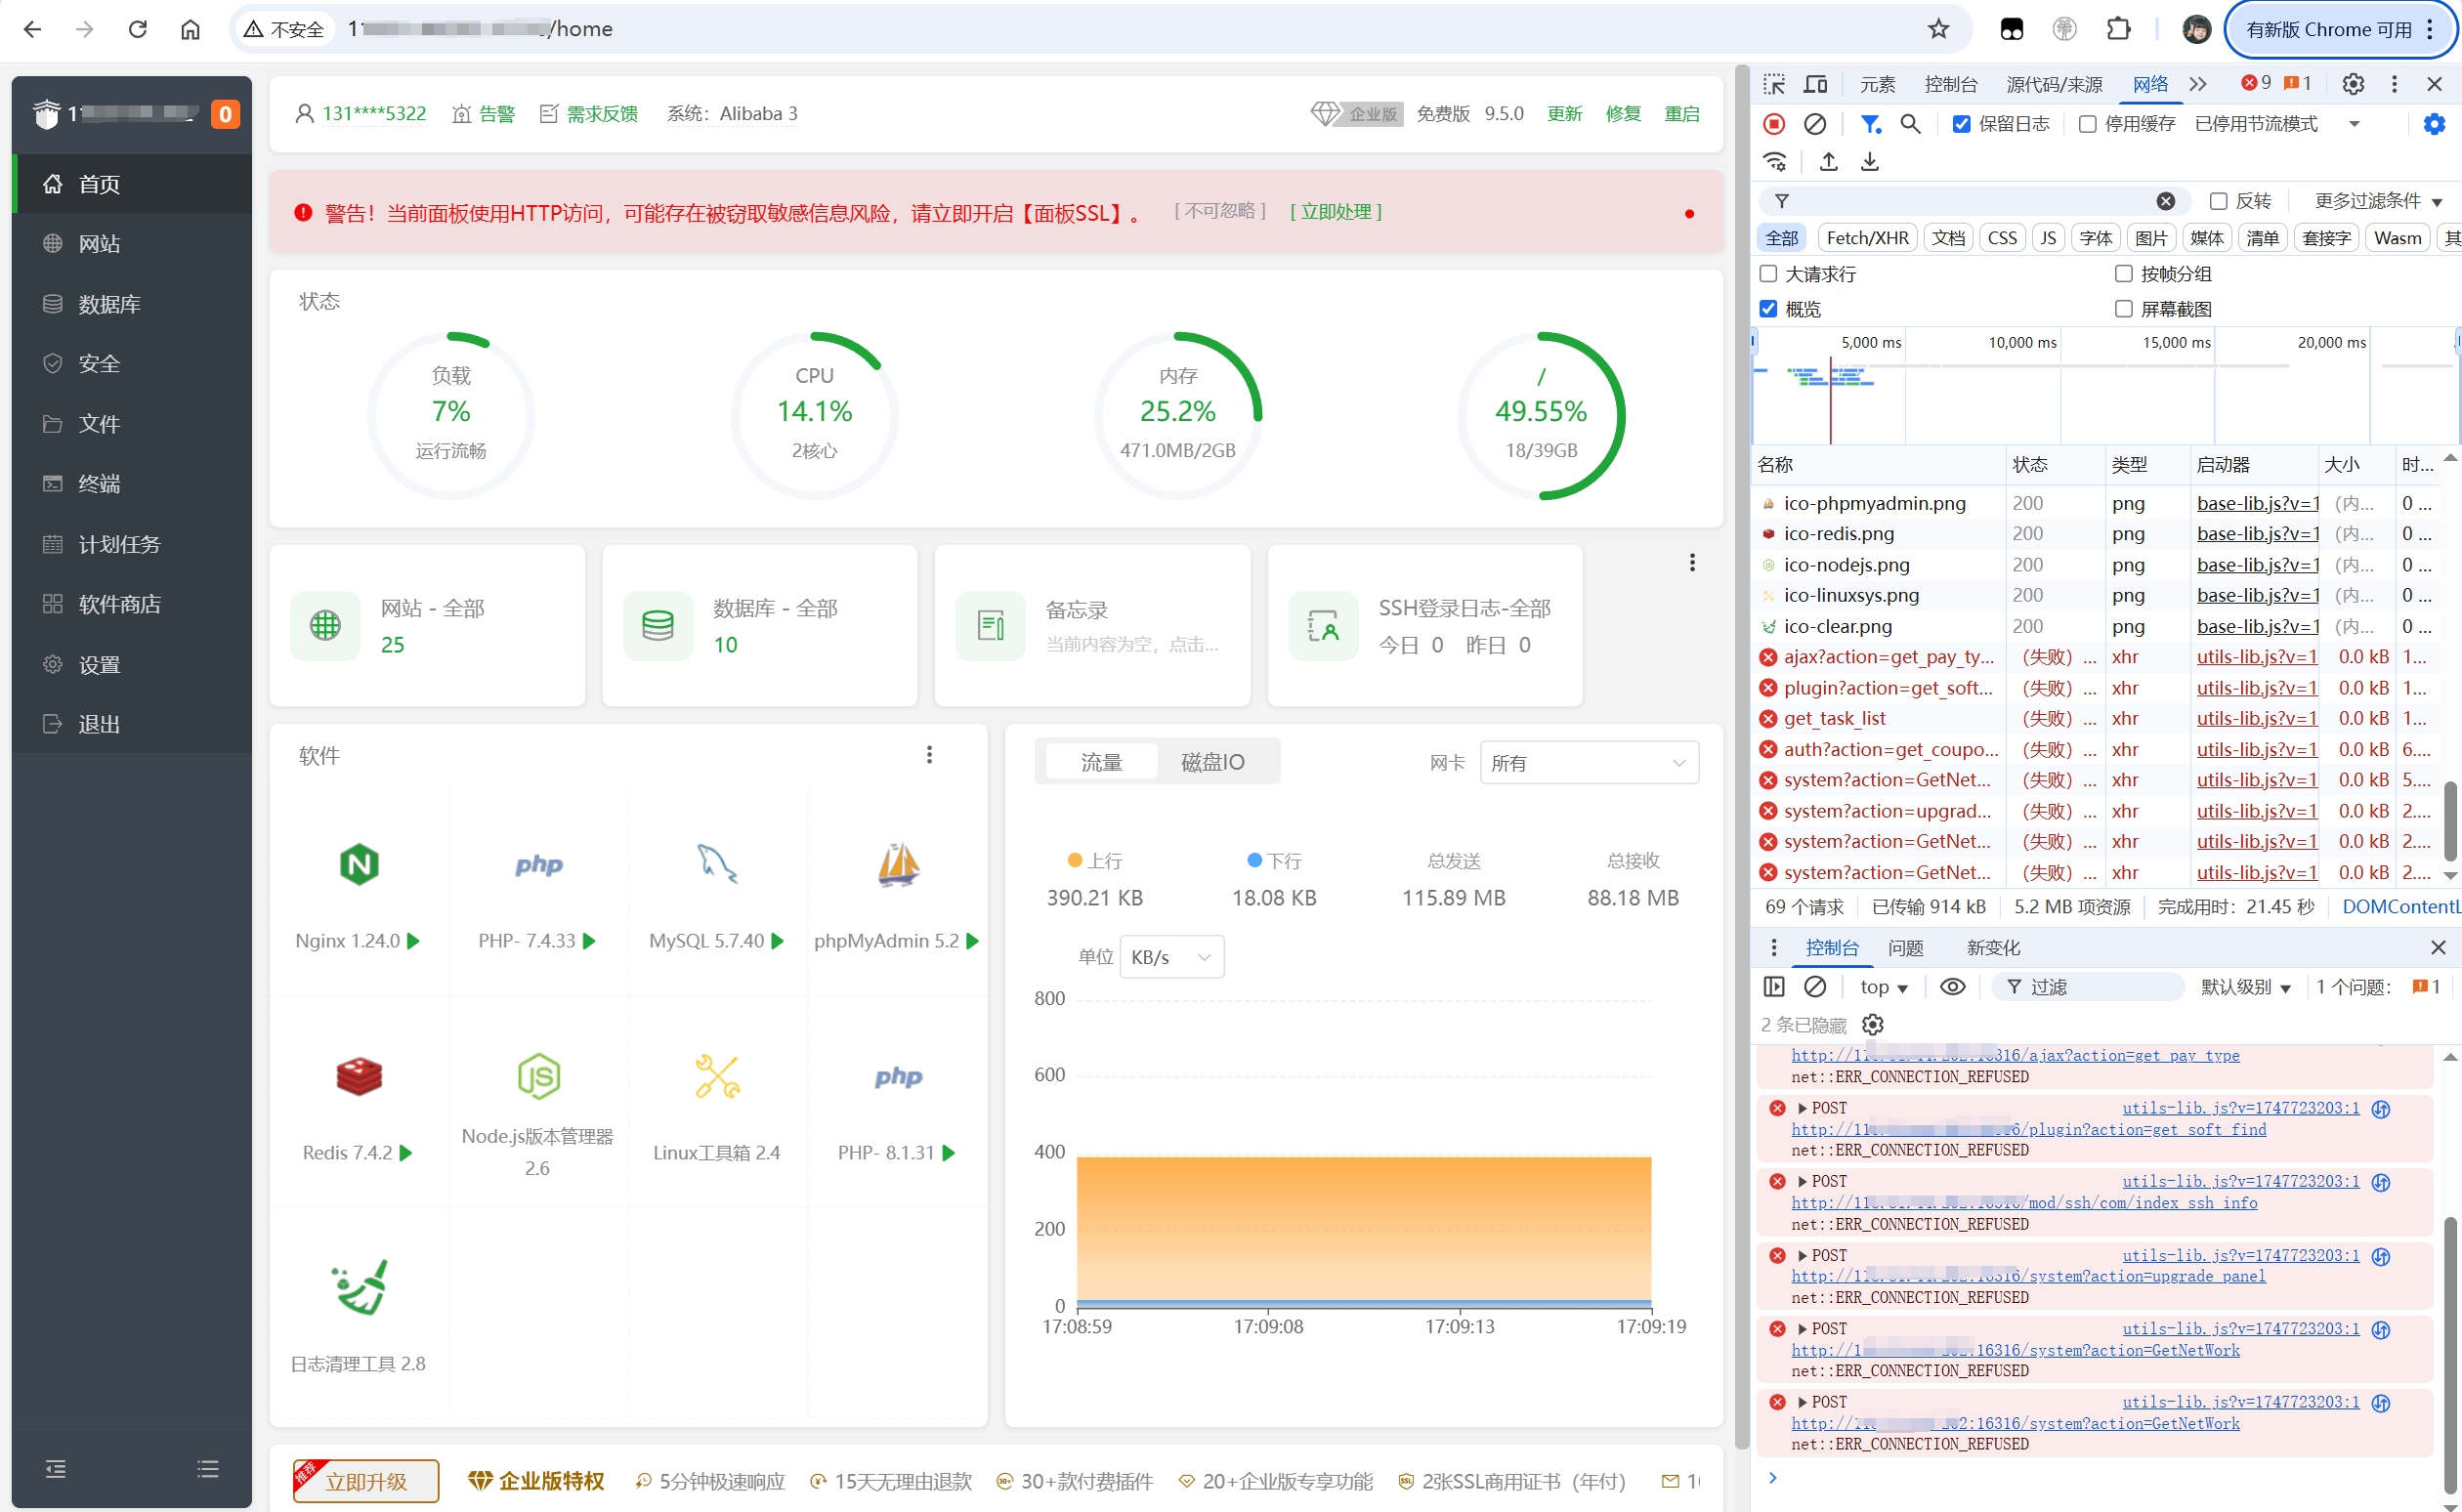2462x1512 pixels.
Task: Expand more DevTools tabs chevron
Action: (2197, 84)
